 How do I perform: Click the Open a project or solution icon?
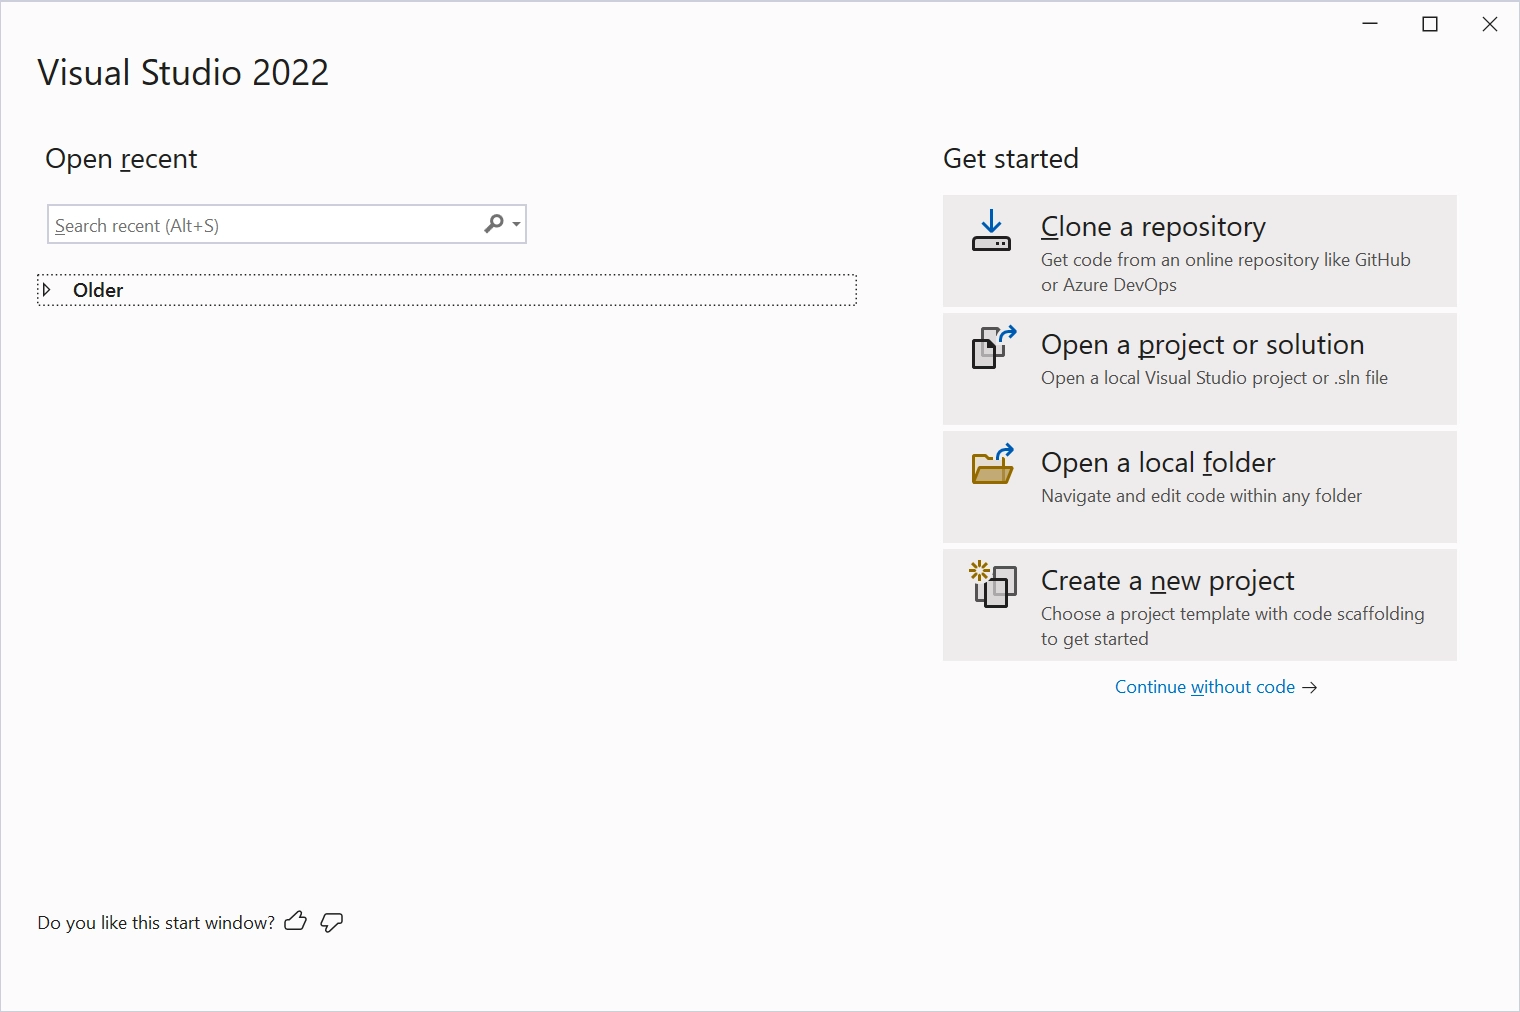(x=993, y=347)
